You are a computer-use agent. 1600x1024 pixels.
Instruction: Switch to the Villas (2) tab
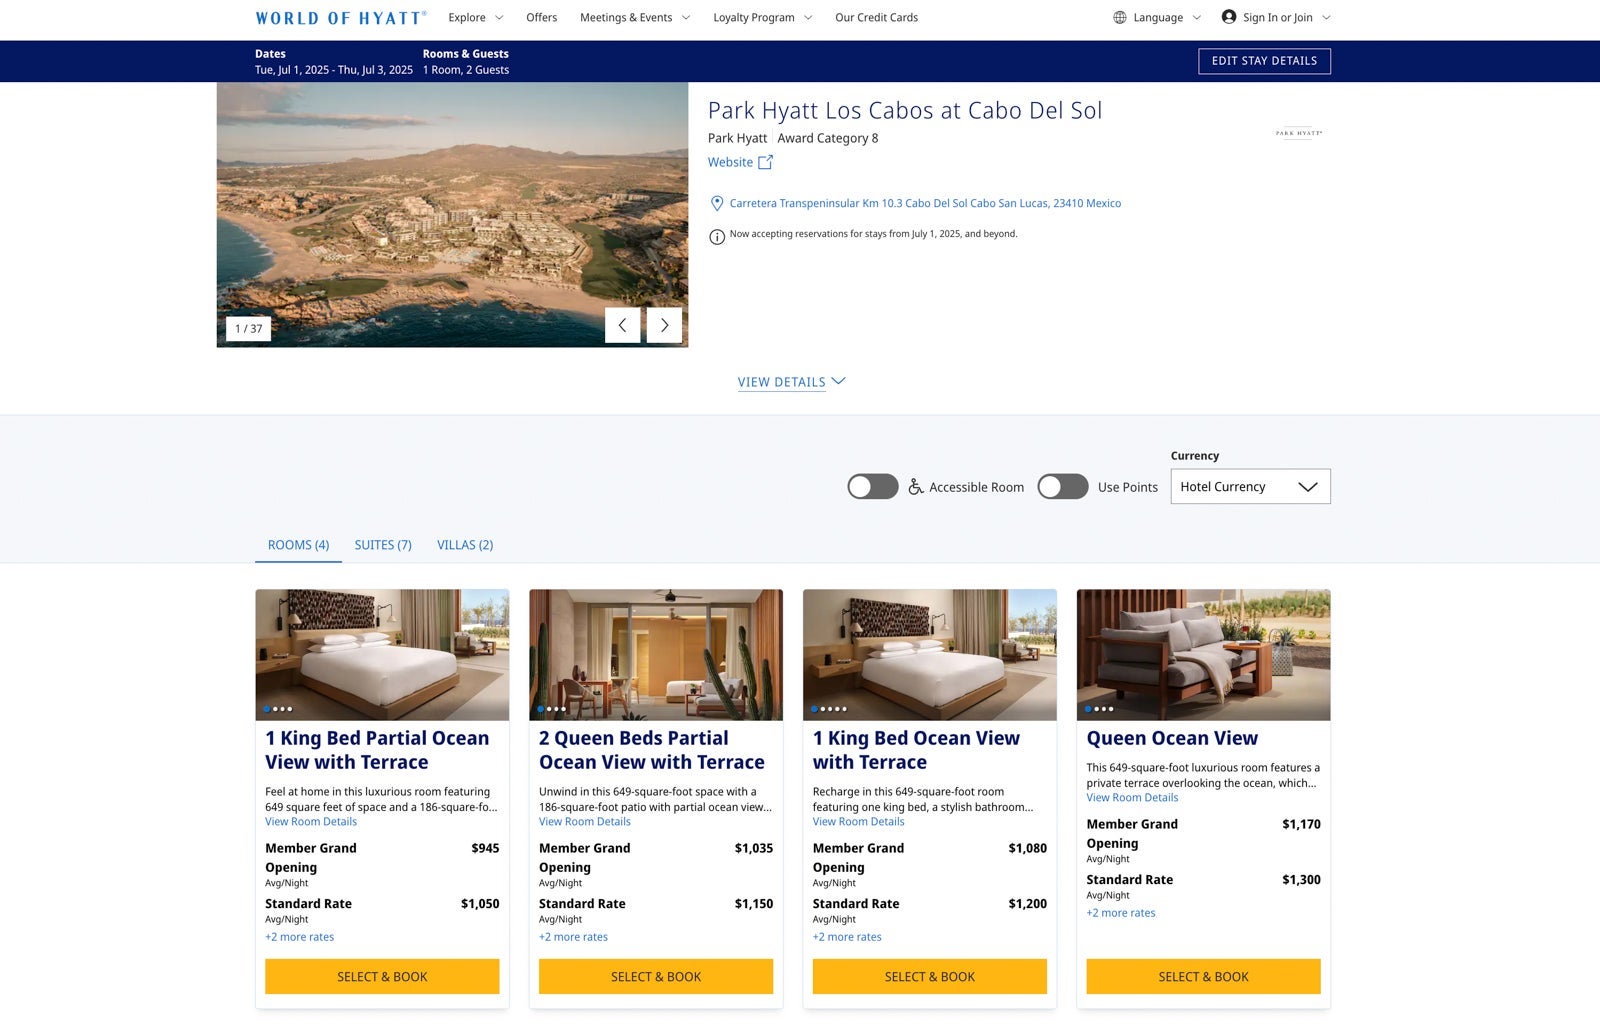465,545
